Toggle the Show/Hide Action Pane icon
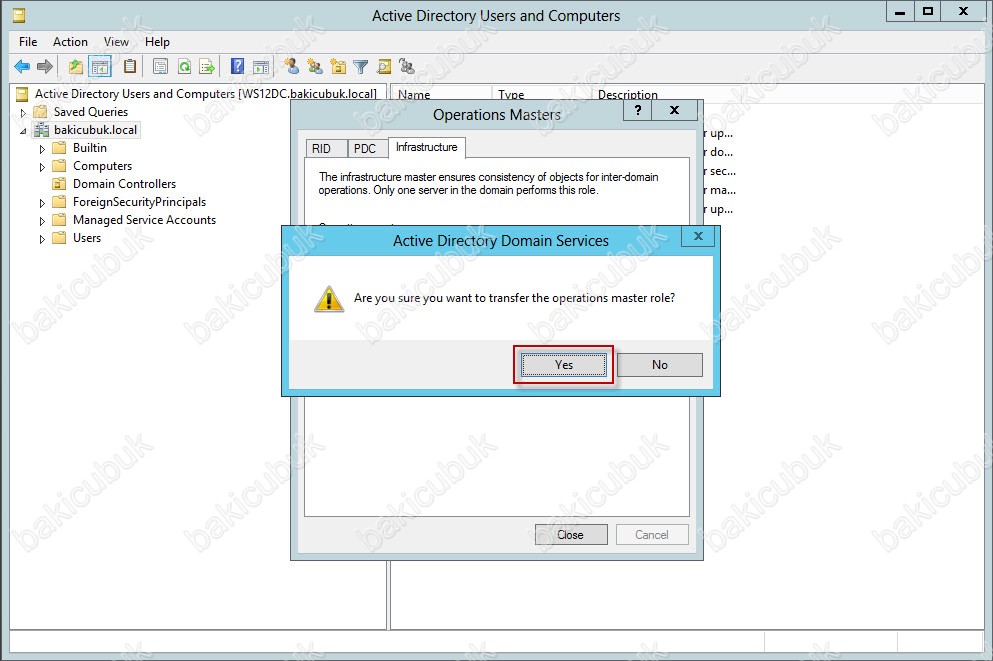Viewport: 993px width, 661px height. coord(261,66)
